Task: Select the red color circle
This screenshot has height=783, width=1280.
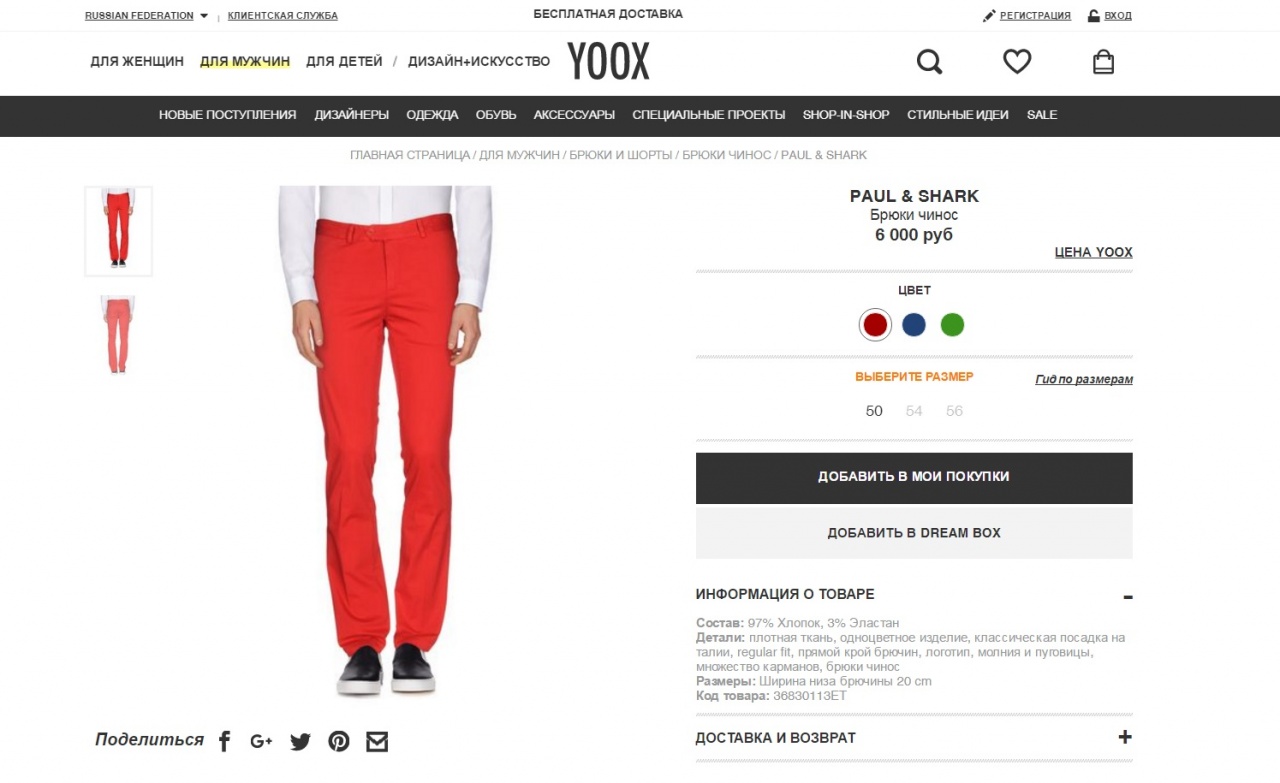Action: click(x=875, y=325)
